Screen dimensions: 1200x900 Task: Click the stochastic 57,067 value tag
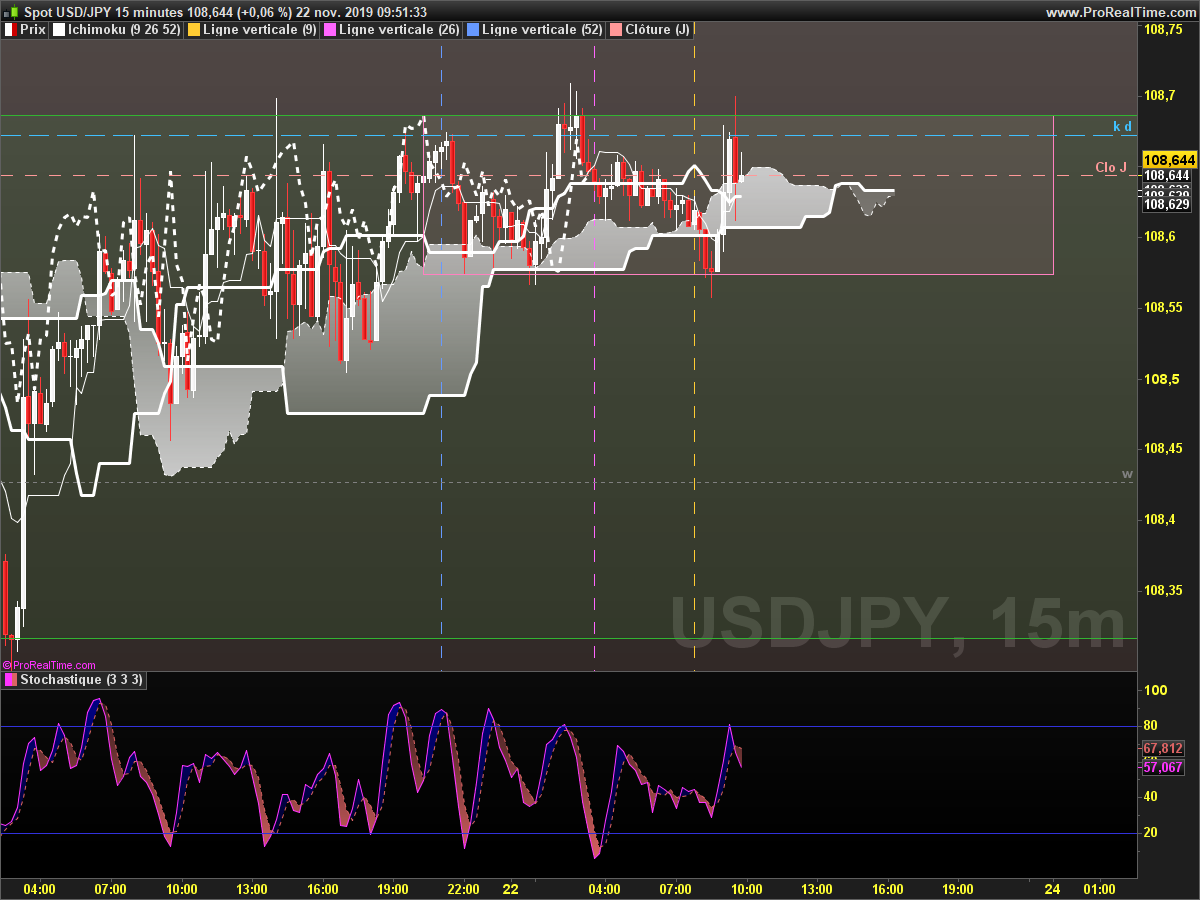pyautogui.click(x=1163, y=767)
